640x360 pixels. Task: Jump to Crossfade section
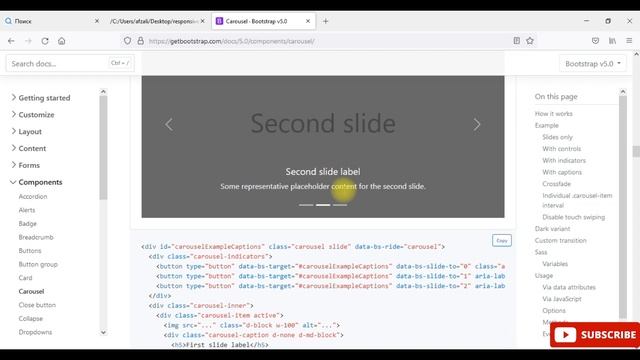click(556, 184)
